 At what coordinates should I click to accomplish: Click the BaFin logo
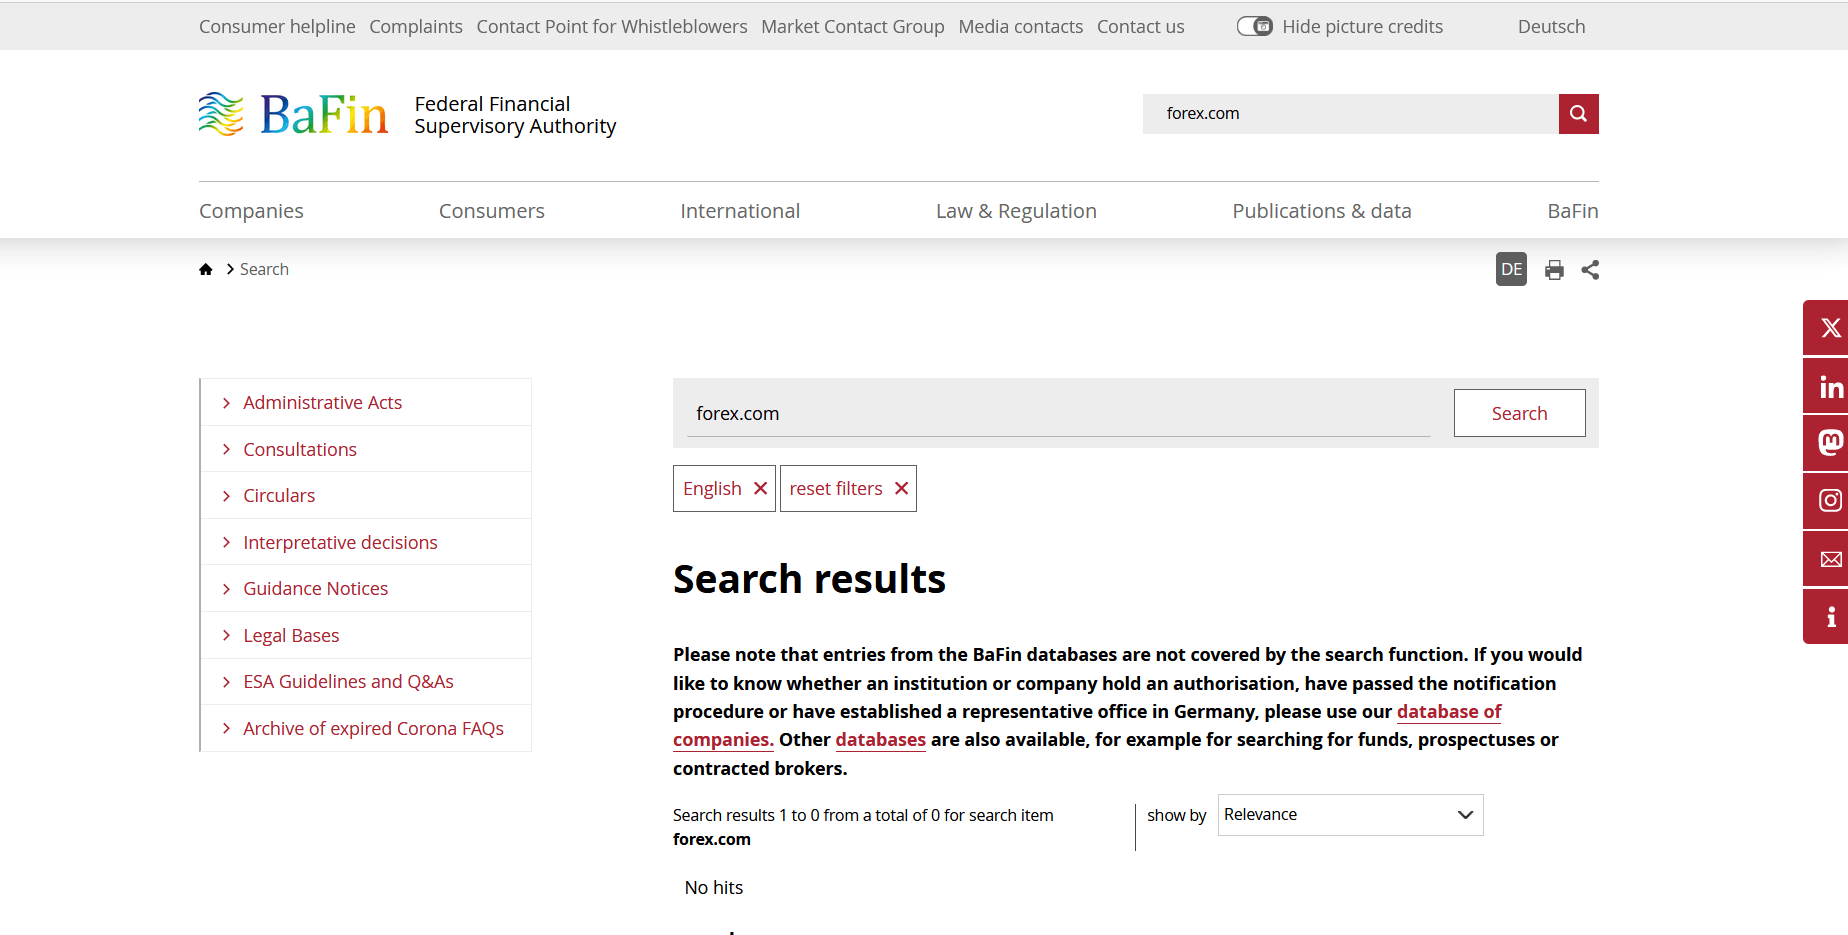pos(293,114)
